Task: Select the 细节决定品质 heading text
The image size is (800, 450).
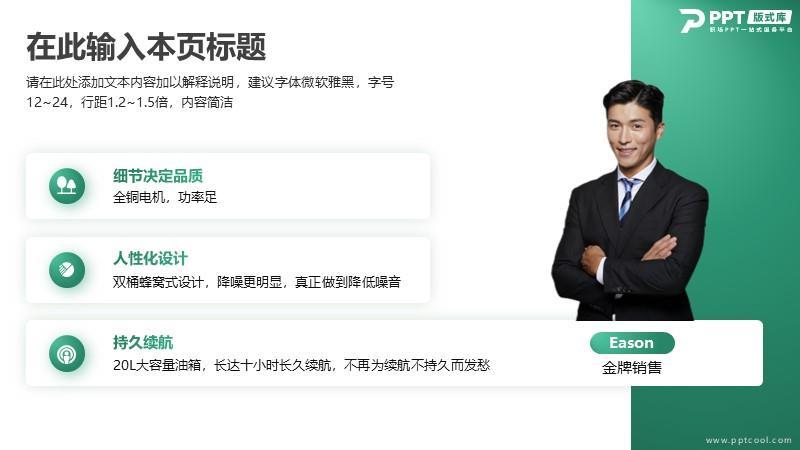Action: point(158,176)
